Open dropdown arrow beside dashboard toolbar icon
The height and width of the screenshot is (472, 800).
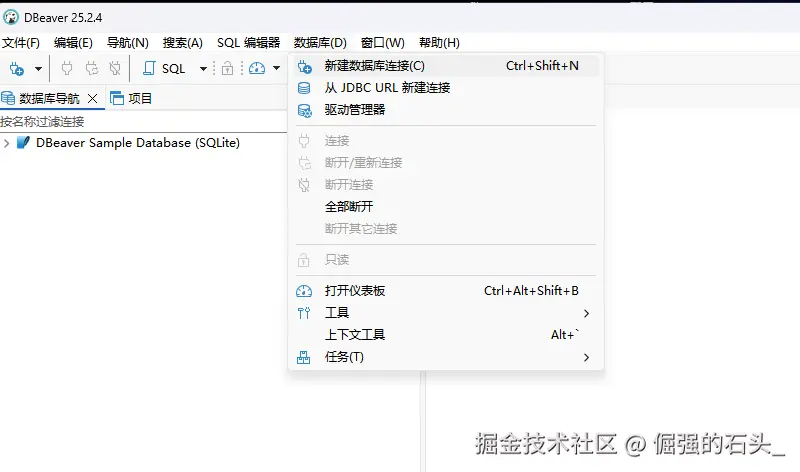[277, 68]
